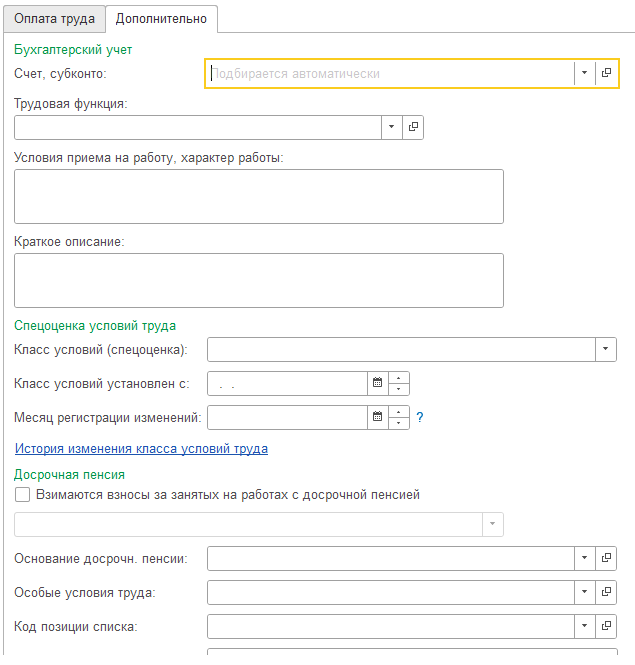
Task: Switch to the Оплата труда tab
Action: coord(54,19)
